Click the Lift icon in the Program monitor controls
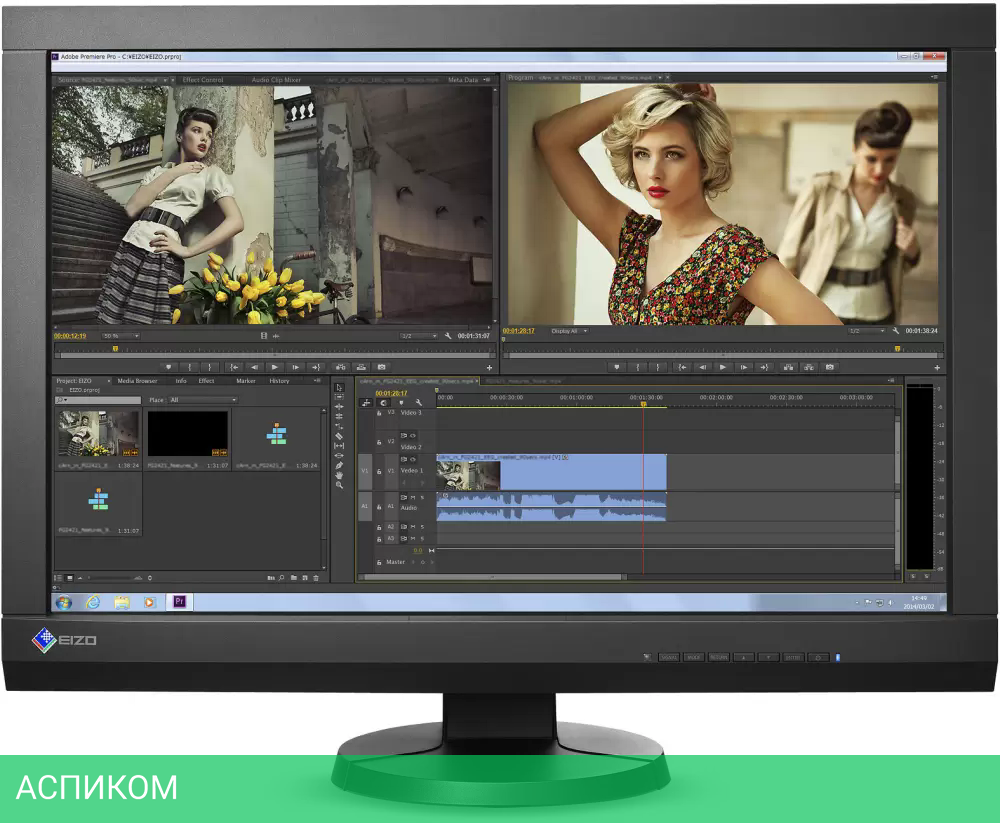 [x=789, y=365]
